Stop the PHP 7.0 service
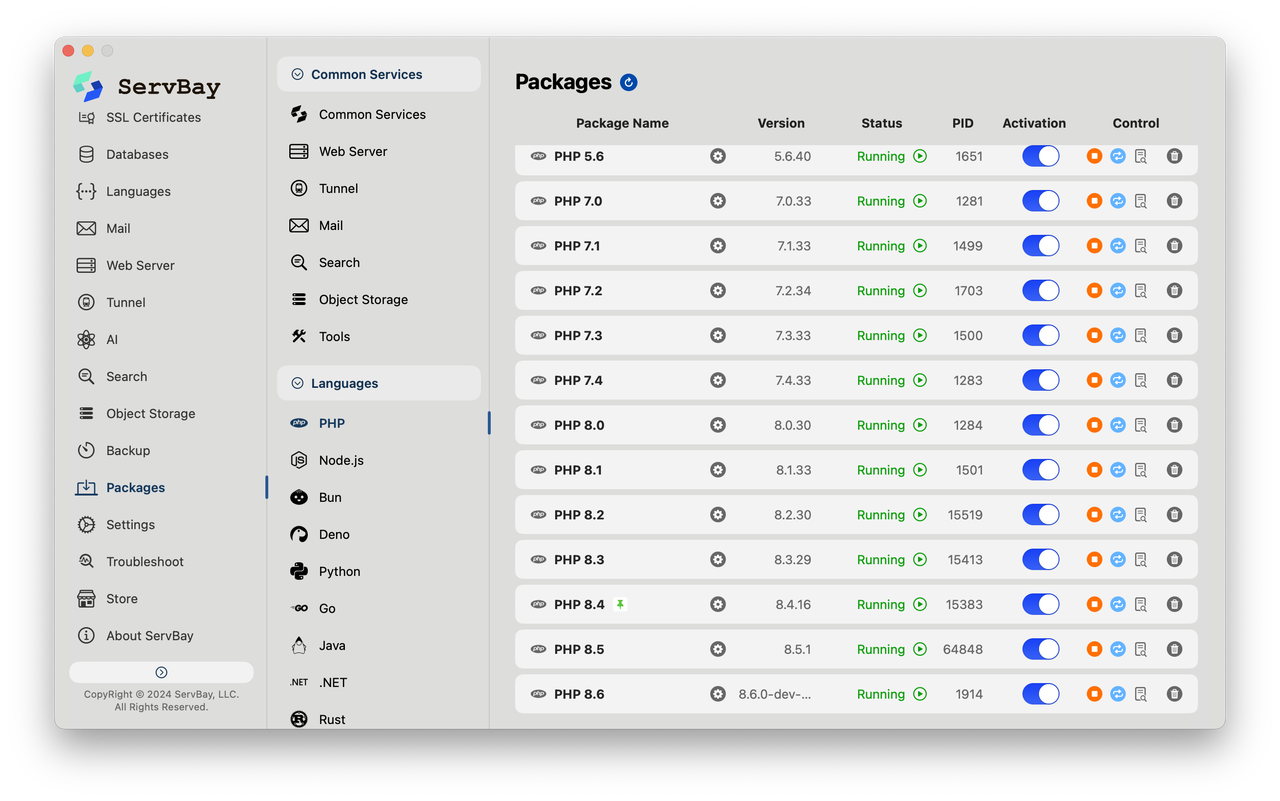The image size is (1280, 801). click(1094, 201)
